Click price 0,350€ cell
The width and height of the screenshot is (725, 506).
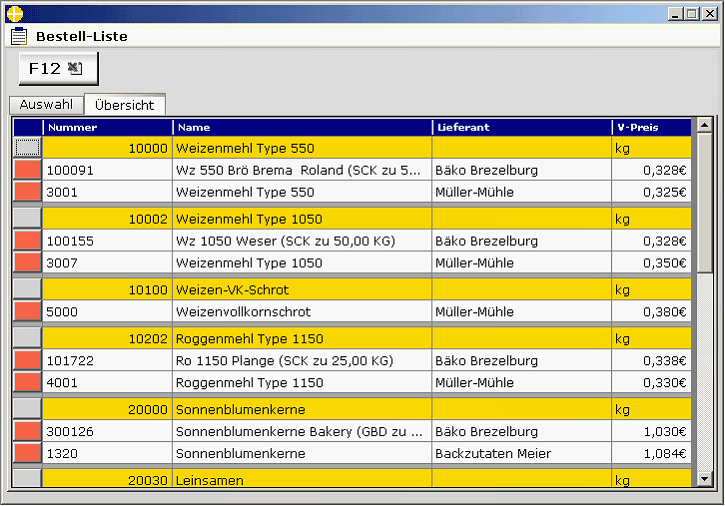click(651, 262)
